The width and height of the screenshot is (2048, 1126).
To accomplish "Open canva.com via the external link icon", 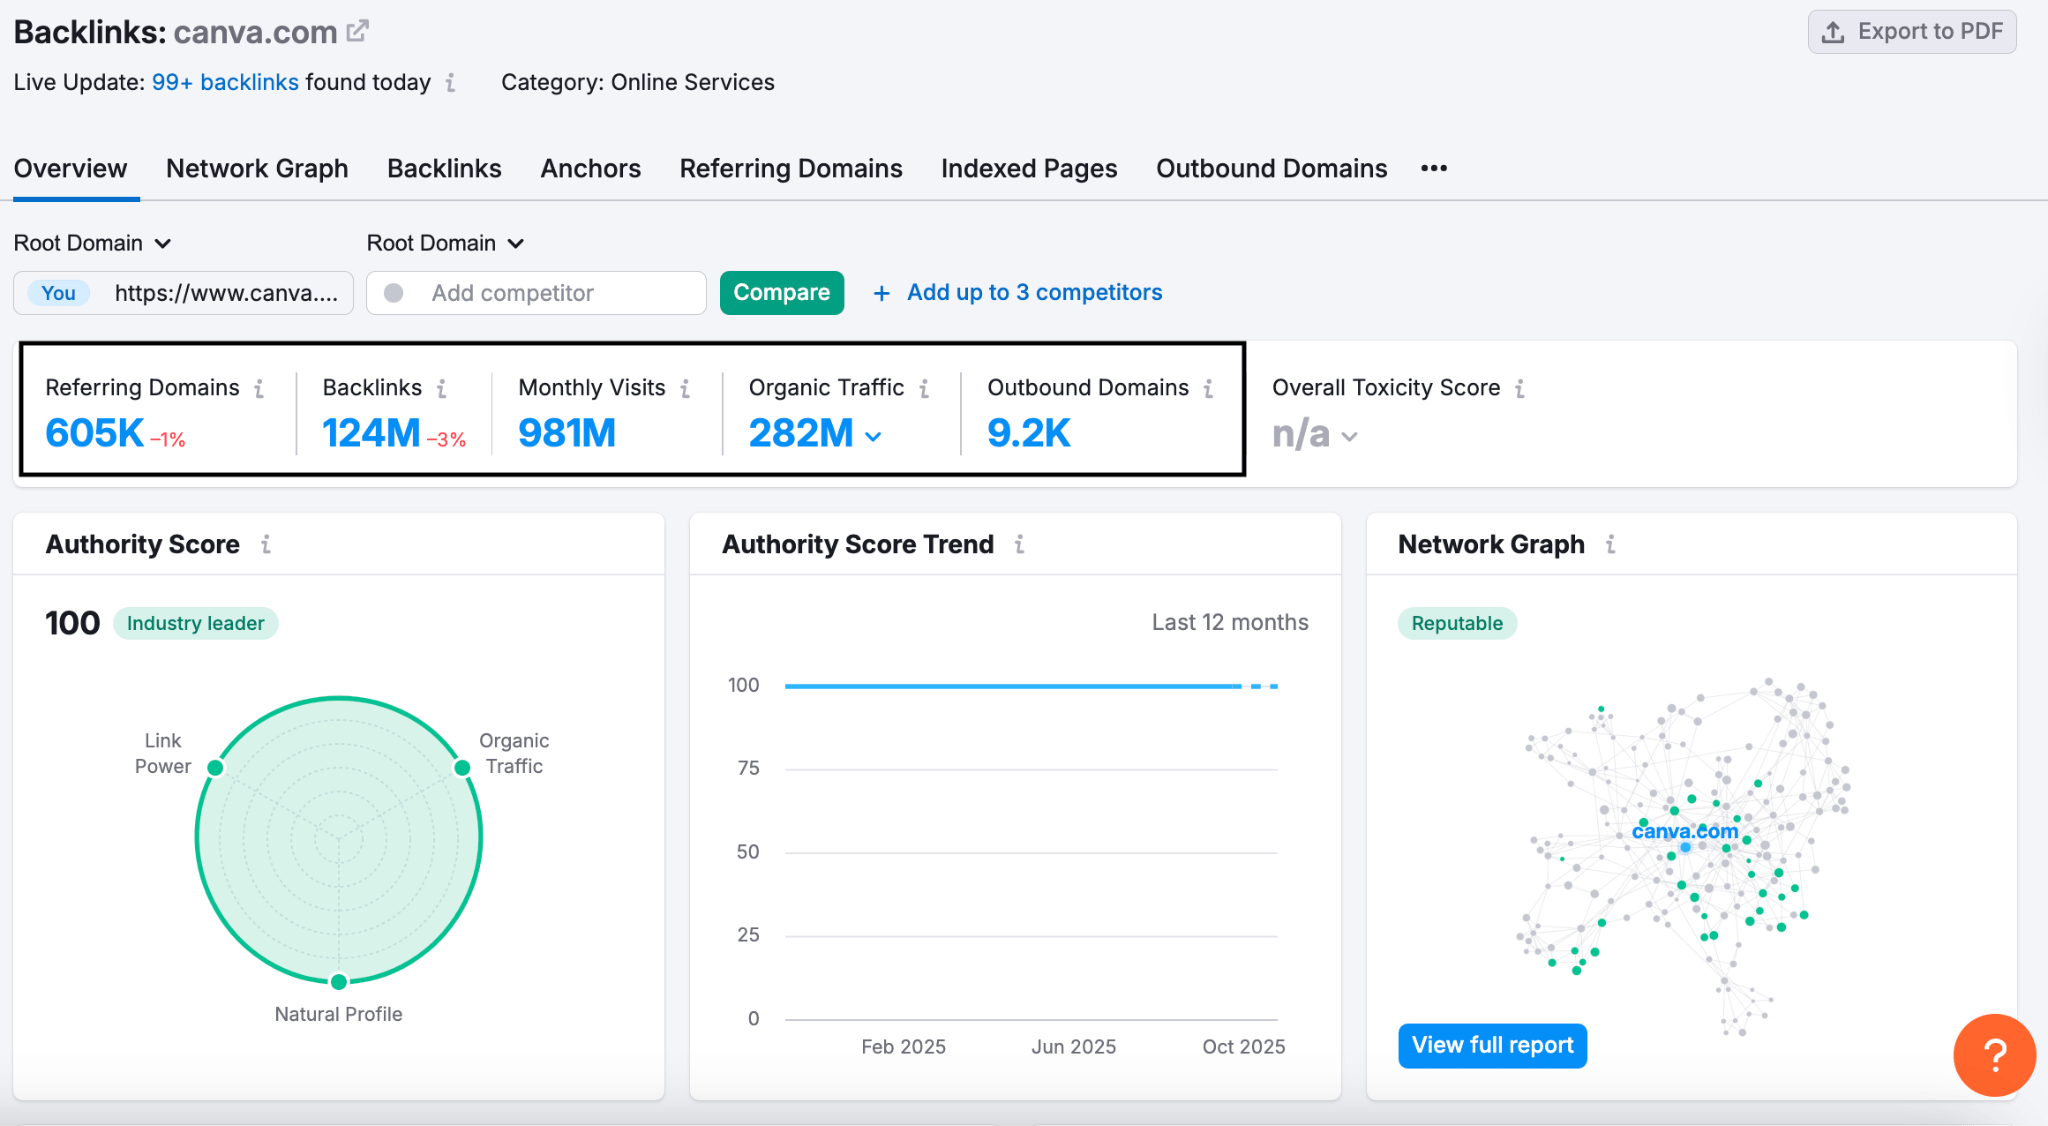I will pos(358,29).
